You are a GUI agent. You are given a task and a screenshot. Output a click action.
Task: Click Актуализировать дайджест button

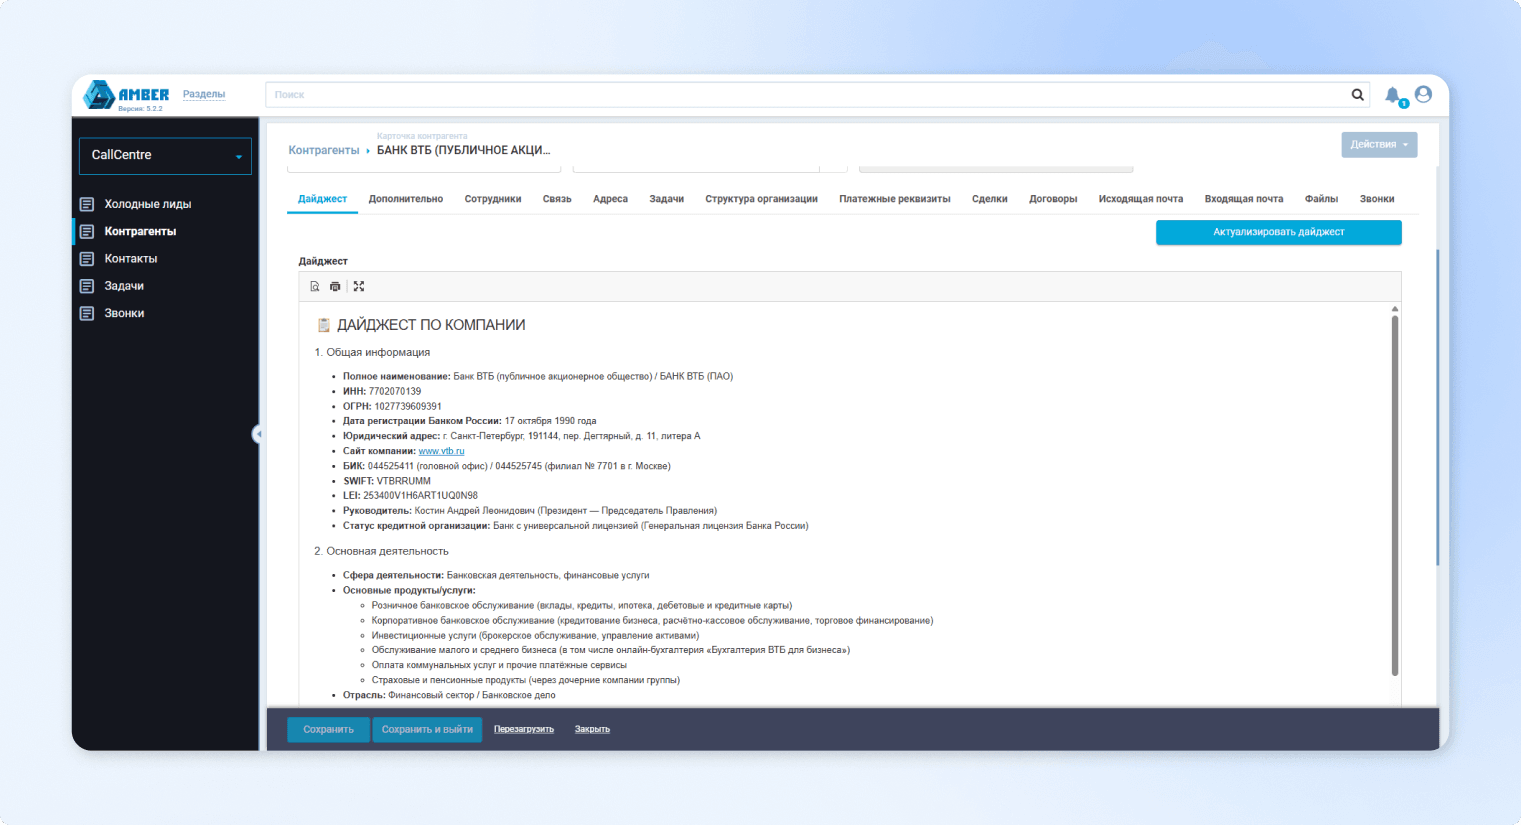click(x=1279, y=232)
